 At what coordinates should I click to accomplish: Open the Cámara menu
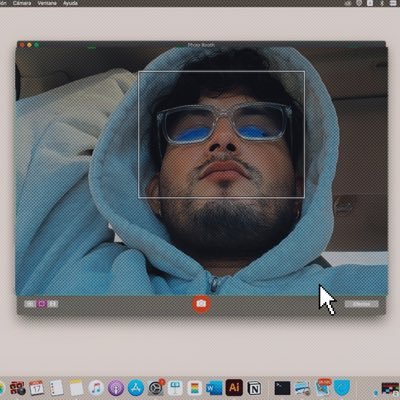[x=22, y=3]
